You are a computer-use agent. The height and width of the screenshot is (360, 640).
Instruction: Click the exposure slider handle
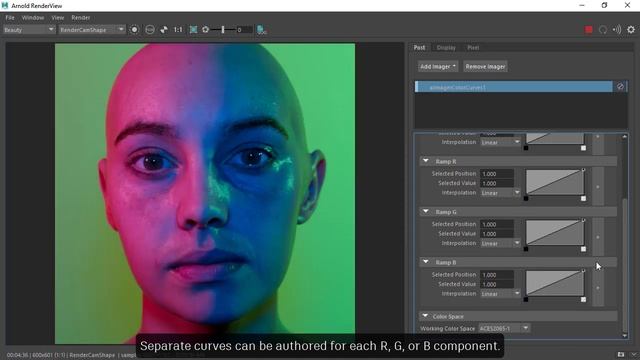[223, 30]
